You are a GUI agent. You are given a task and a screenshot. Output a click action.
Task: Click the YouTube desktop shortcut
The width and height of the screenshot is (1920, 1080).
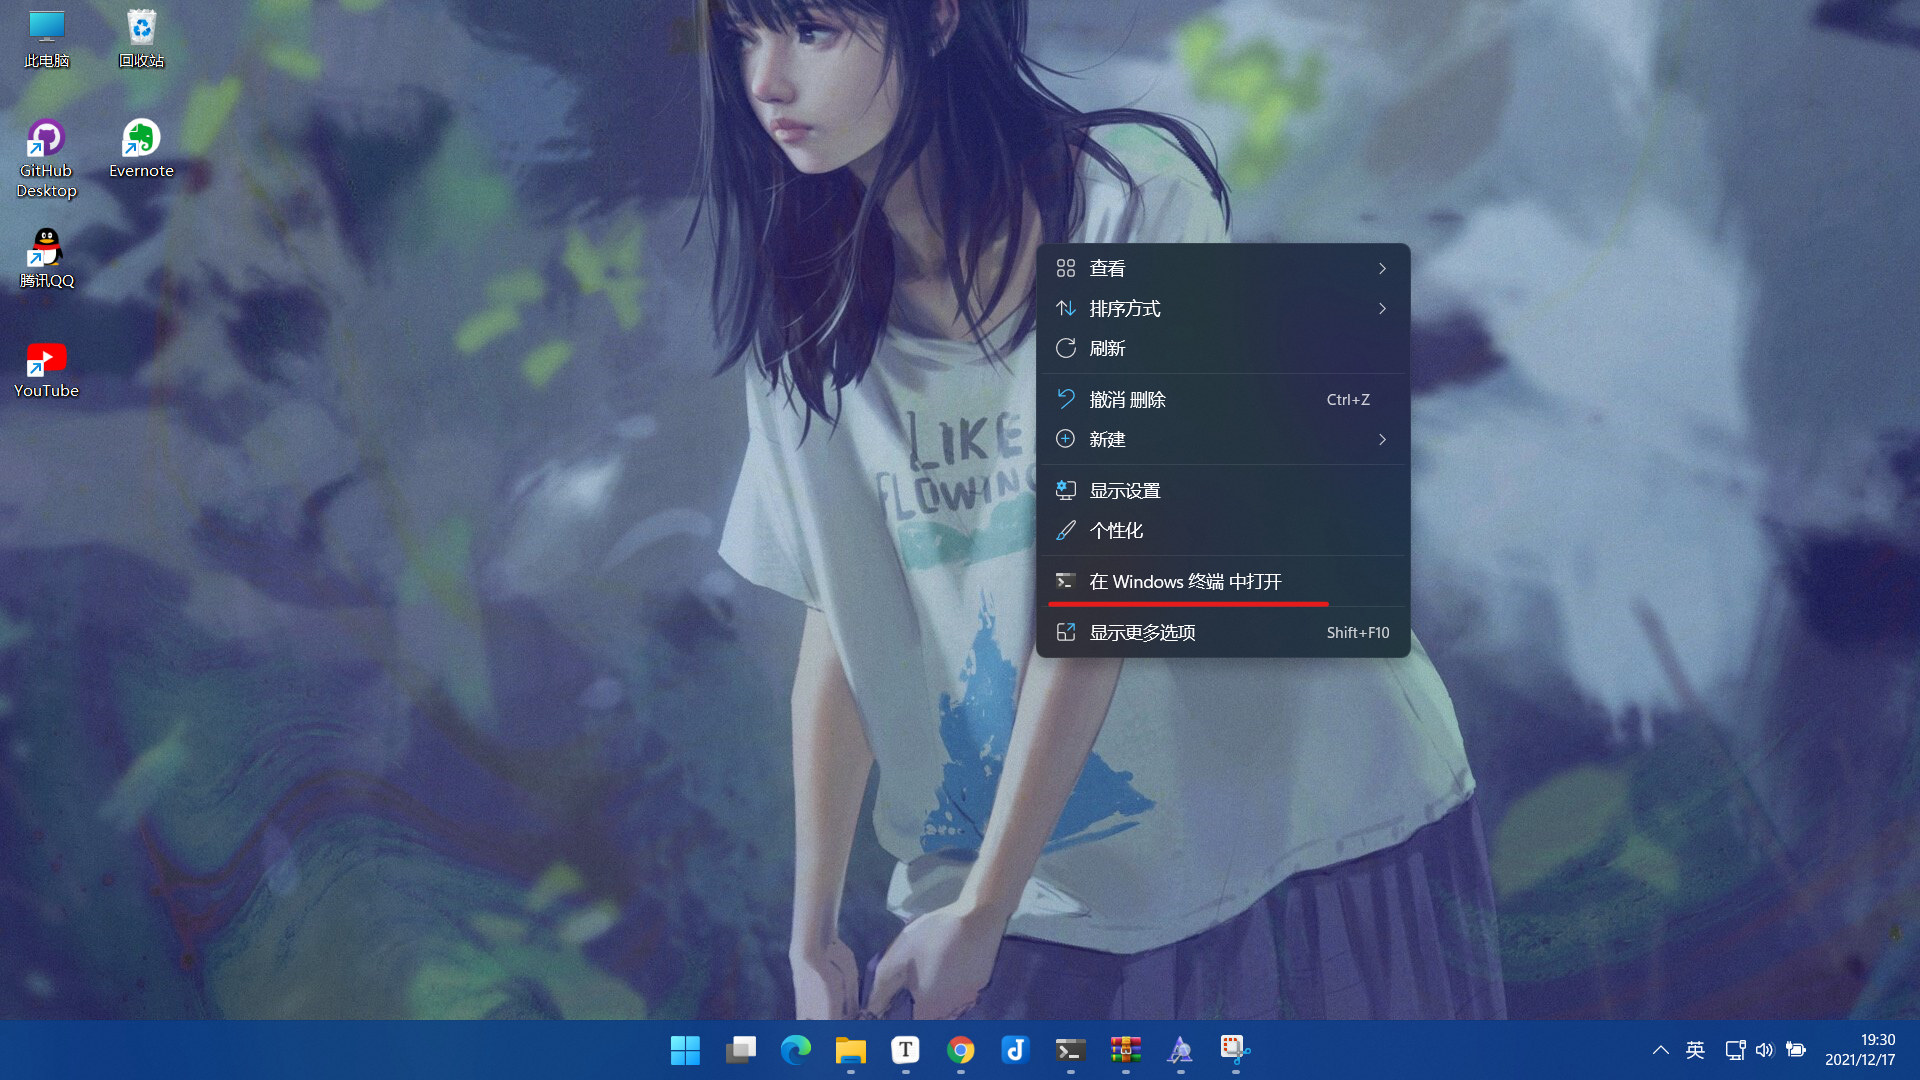(x=46, y=360)
